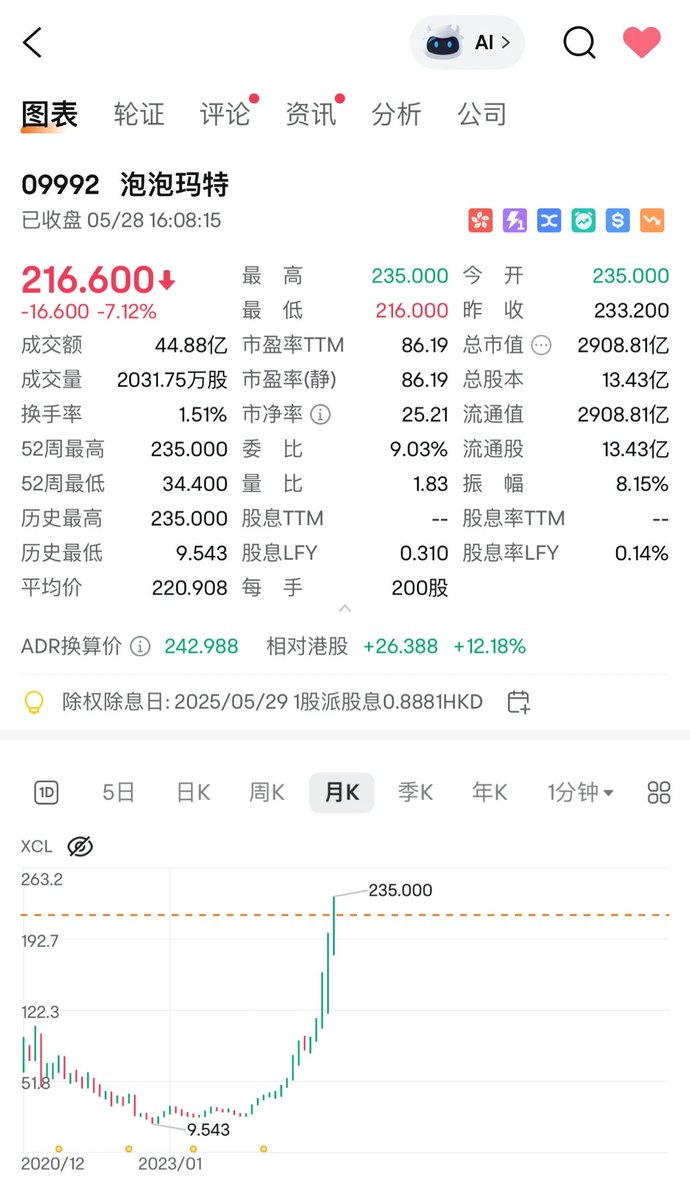Screen dimensions: 690x1200
Task: Tap the 市盈率TTM value 86.19
Action: click(424, 345)
